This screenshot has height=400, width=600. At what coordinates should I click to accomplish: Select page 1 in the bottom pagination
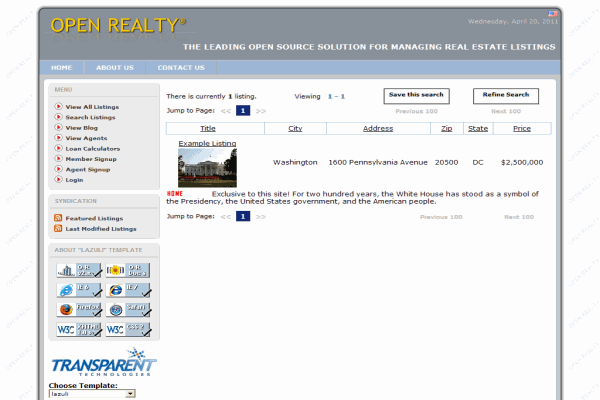pyautogui.click(x=243, y=216)
